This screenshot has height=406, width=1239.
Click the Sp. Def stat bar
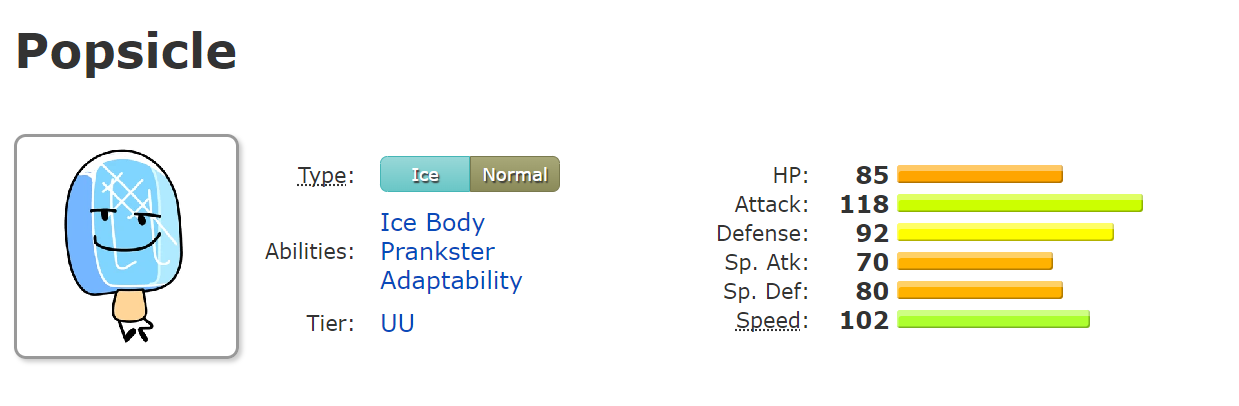click(980, 291)
